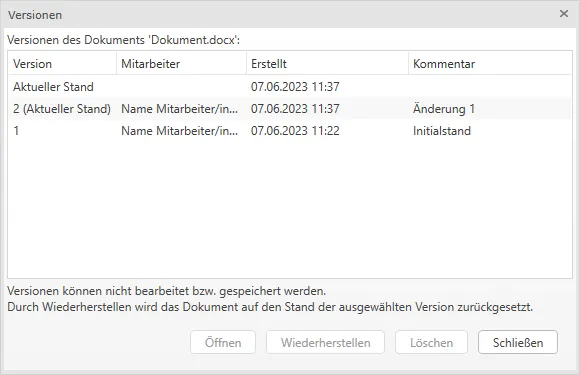Select version '2 (Aktueller Stand)'
The width and height of the screenshot is (580, 375).
point(290,109)
